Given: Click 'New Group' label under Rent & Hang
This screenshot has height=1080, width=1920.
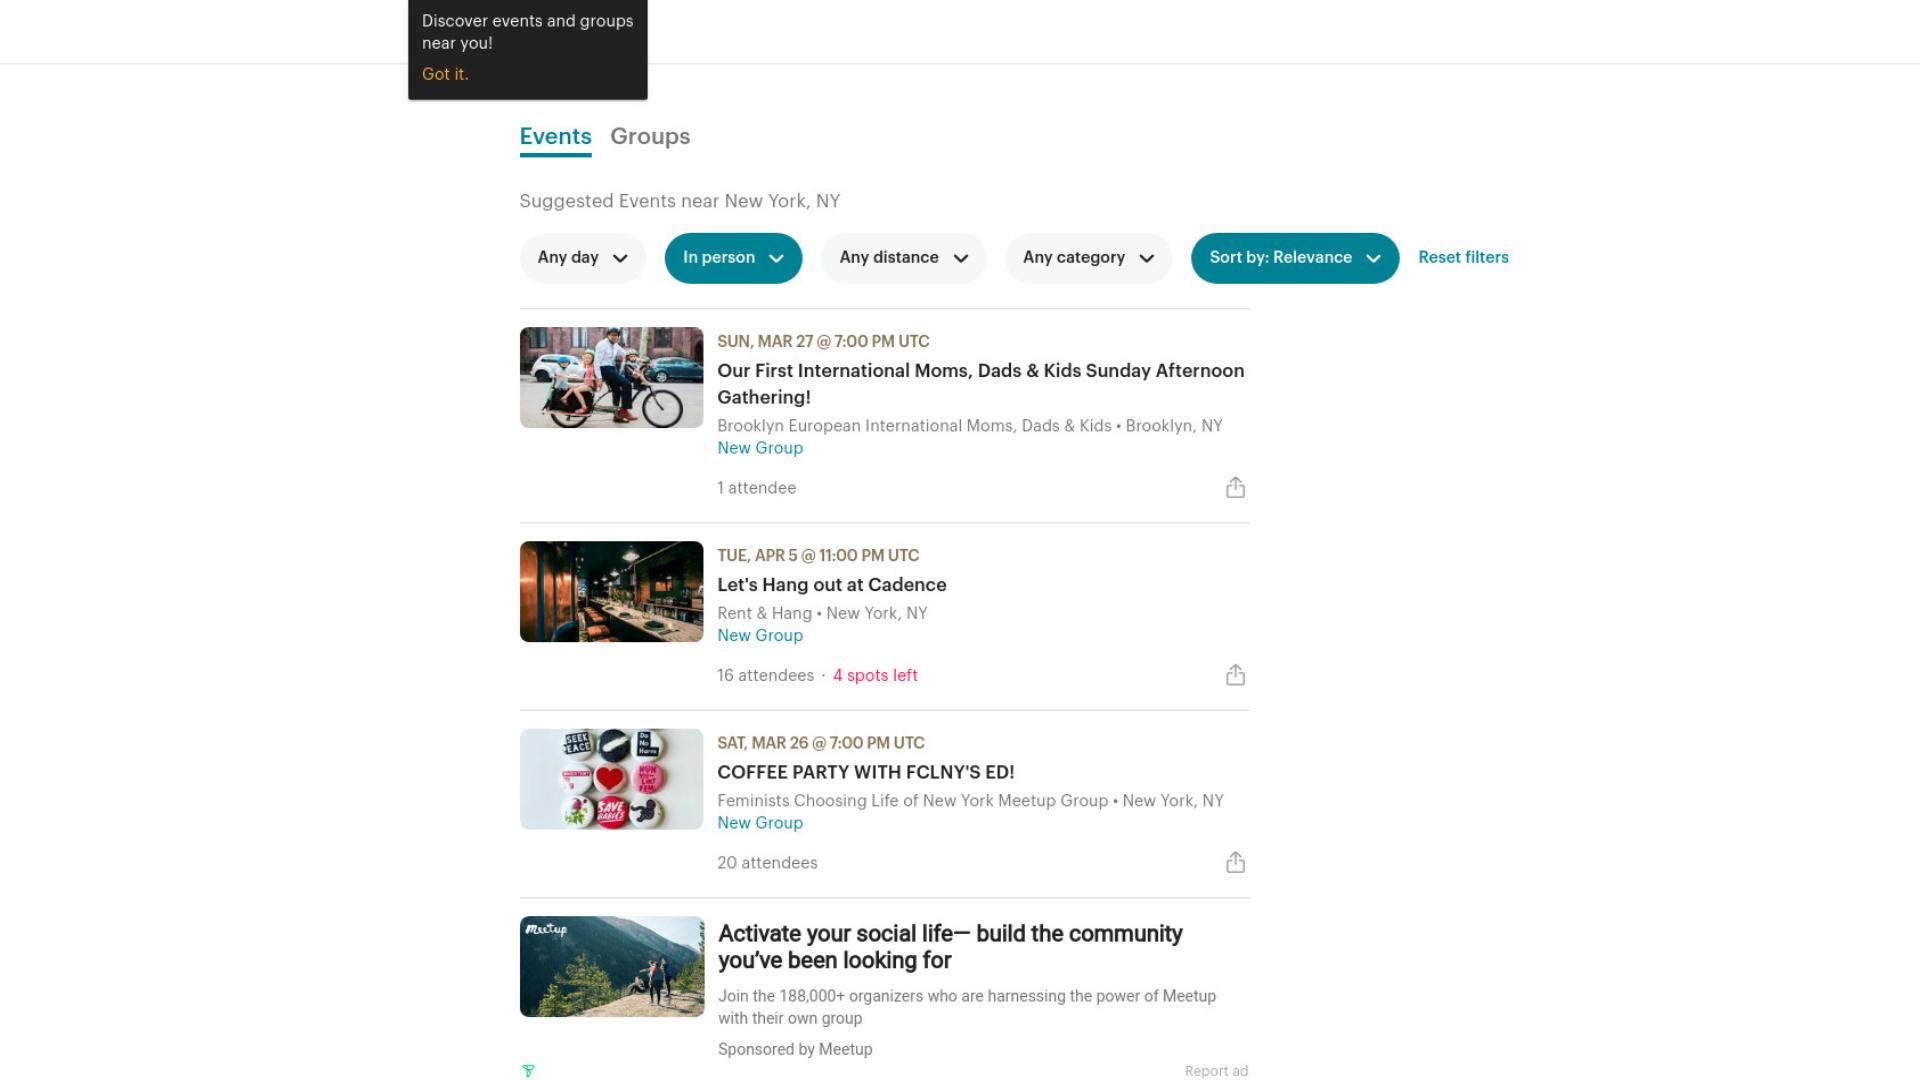Looking at the screenshot, I should coord(760,636).
